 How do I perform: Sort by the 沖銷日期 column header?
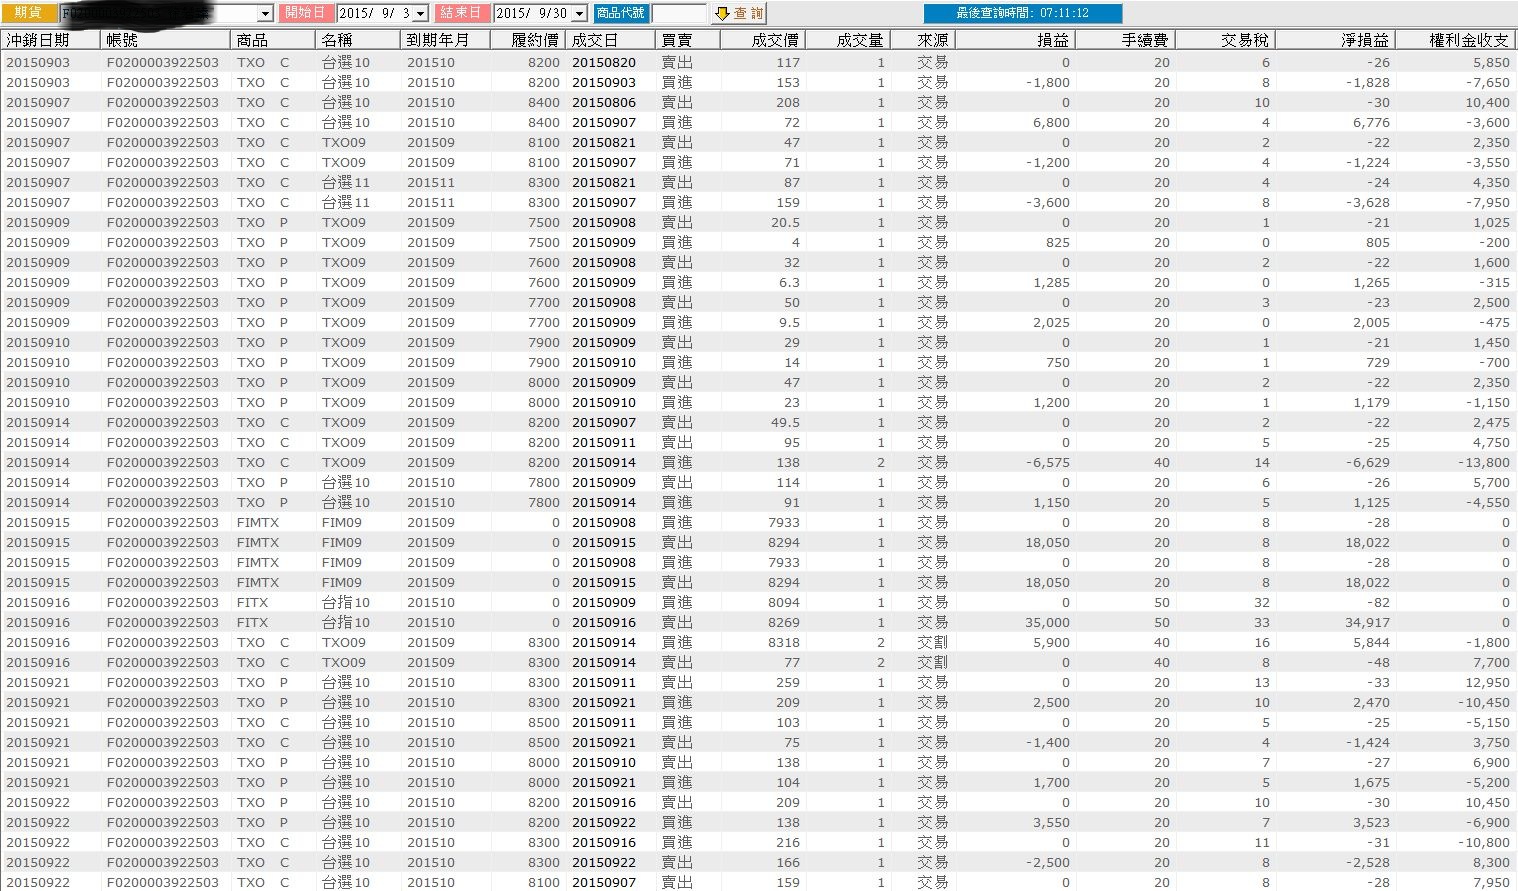tap(51, 40)
